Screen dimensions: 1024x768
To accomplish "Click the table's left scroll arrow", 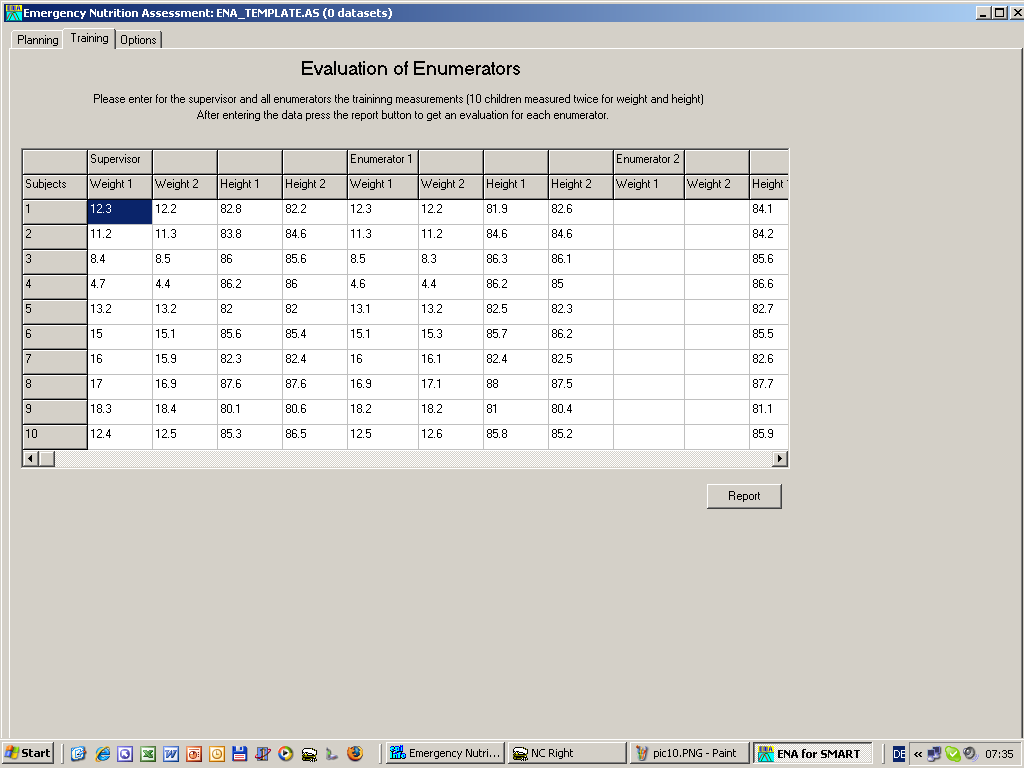I will coord(30,458).
